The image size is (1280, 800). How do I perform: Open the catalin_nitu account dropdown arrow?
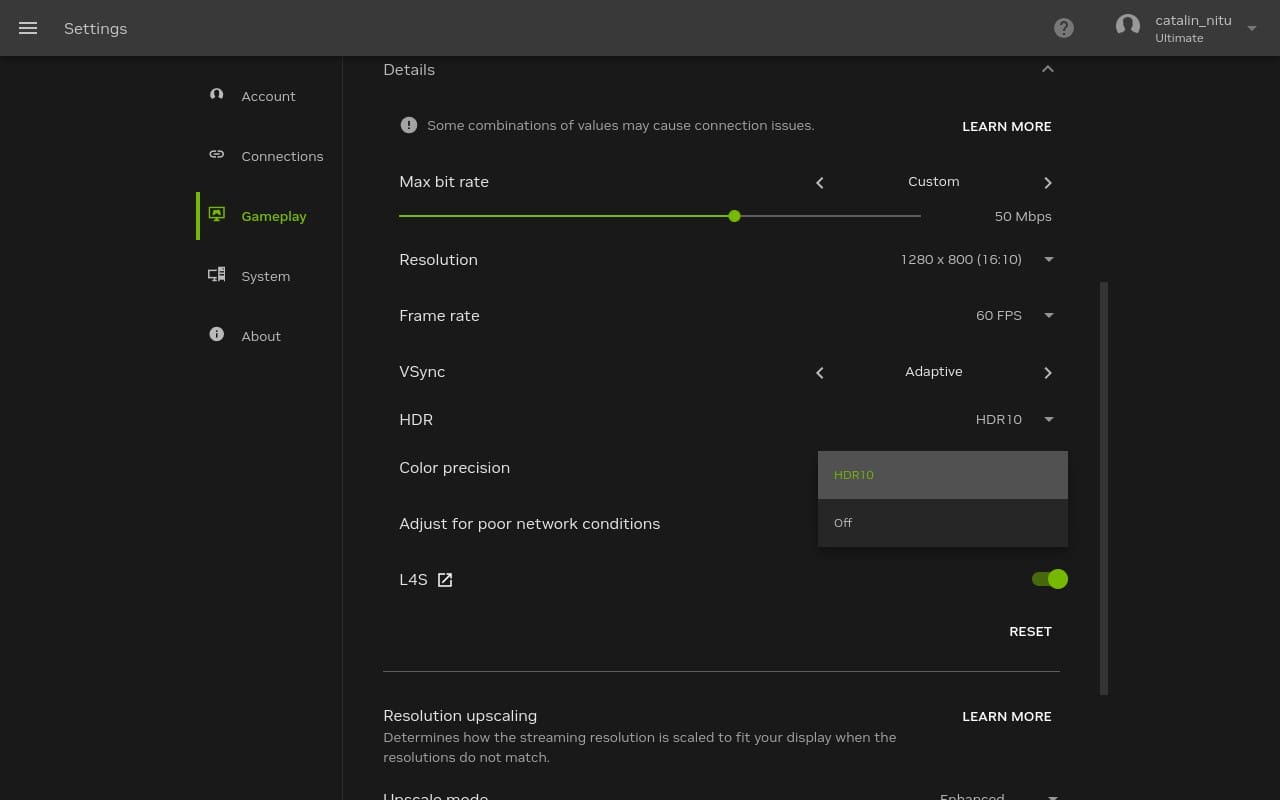click(1252, 29)
